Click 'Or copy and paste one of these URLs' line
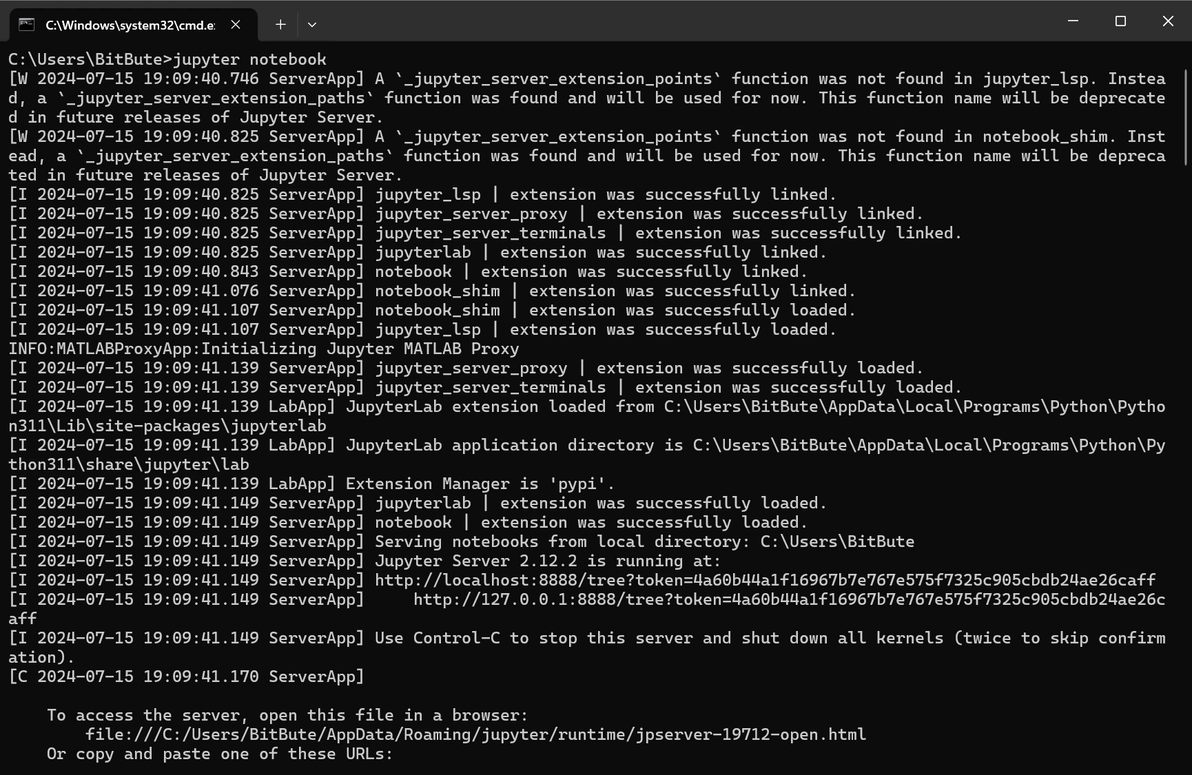 pyautogui.click(x=220, y=754)
